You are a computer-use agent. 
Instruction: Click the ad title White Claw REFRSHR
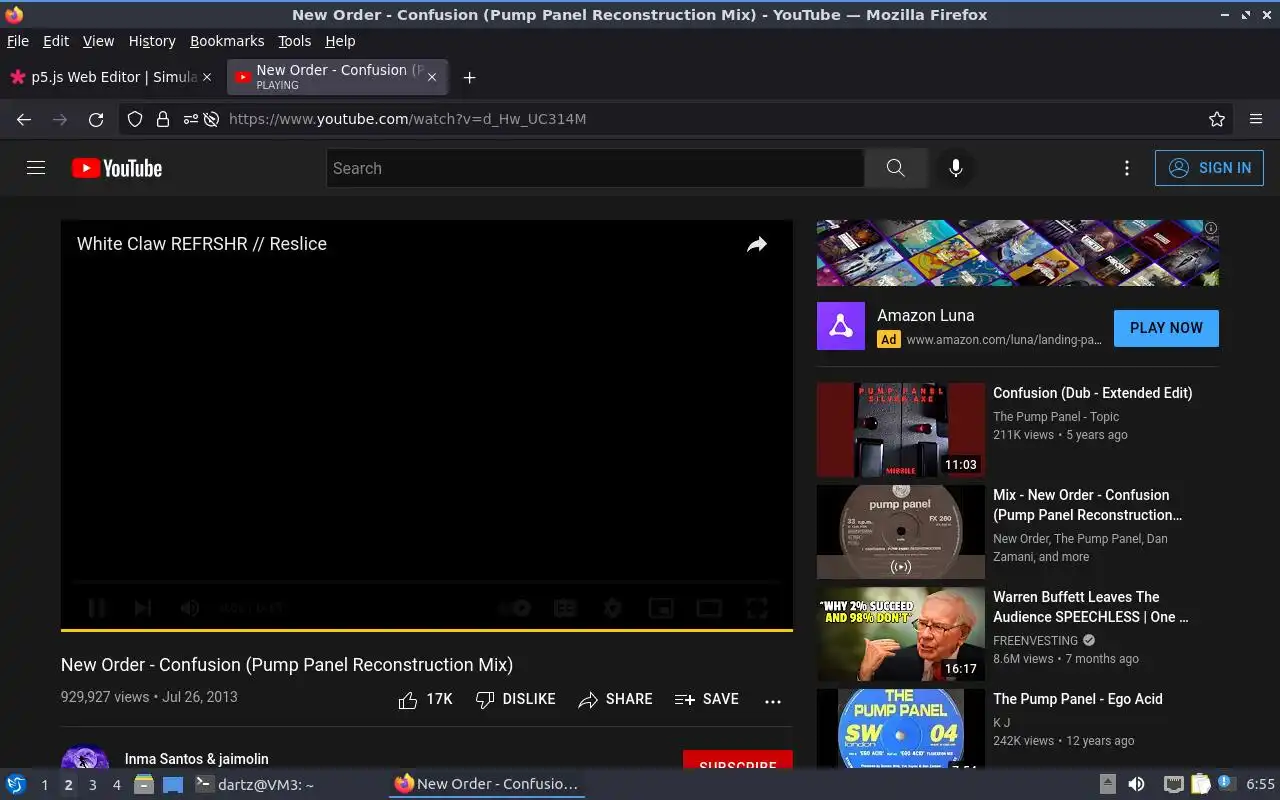[202, 244]
